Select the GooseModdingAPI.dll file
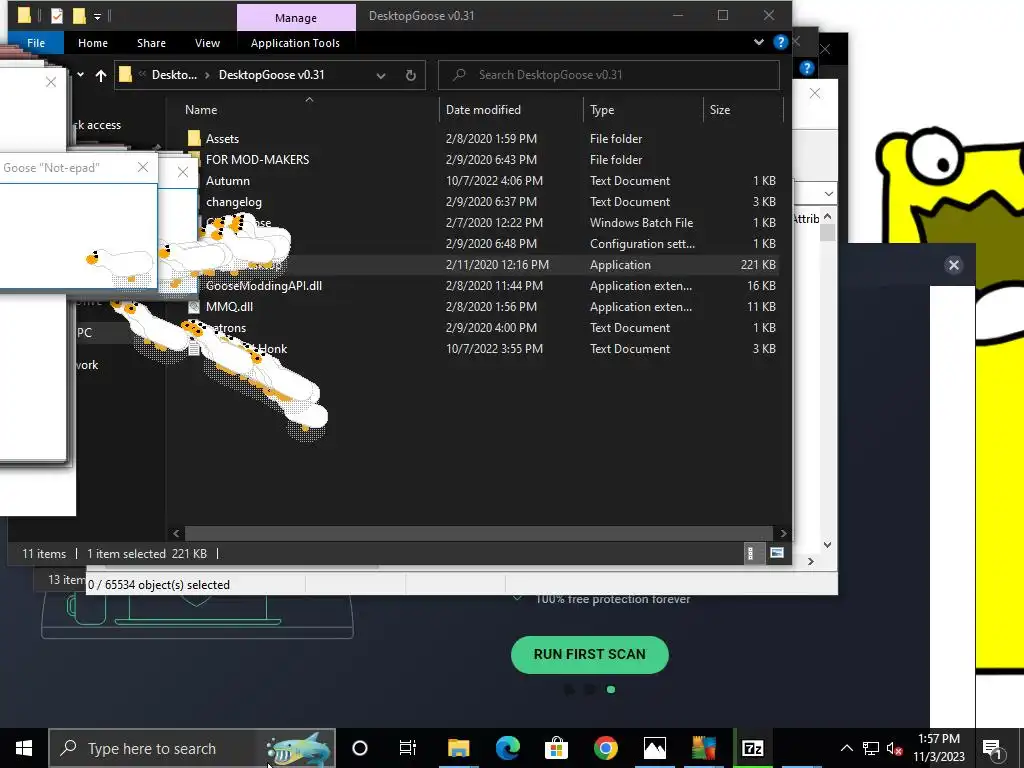1024x768 pixels. [x=263, y=285]
